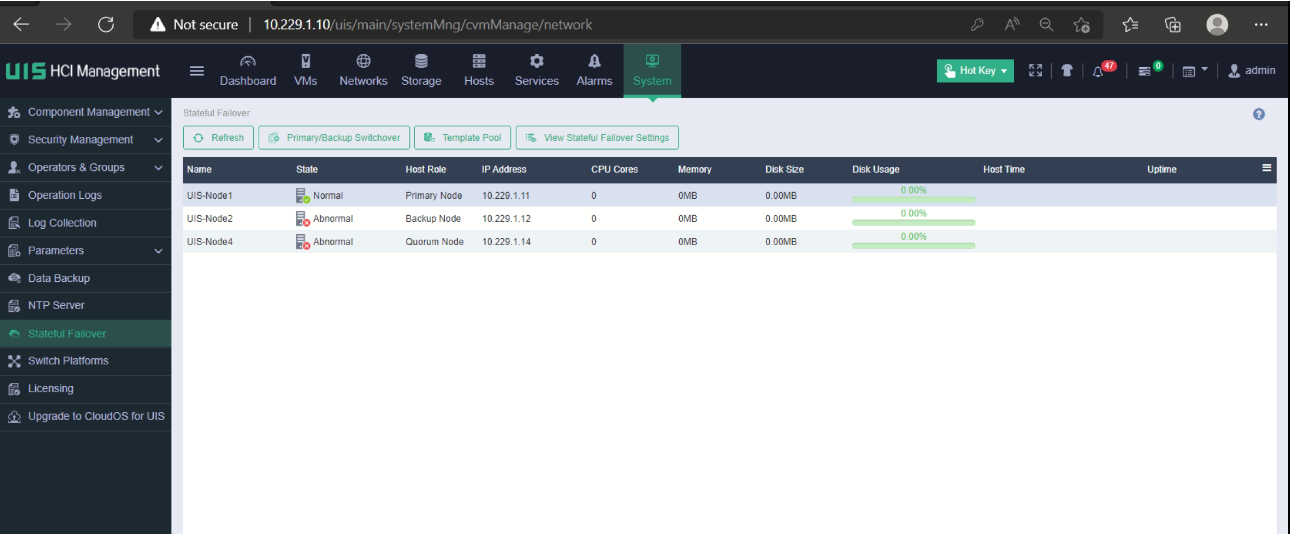This screenshot has width=1290, height=534.
Task: Open the Hot Key dropdown
Action: click(975, 71)
